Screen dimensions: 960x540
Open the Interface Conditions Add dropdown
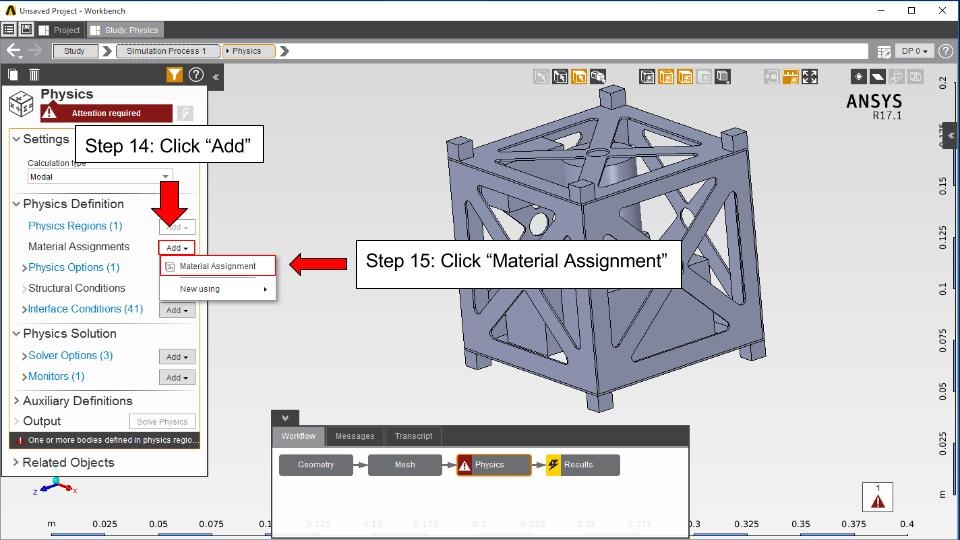coord(177,310)
